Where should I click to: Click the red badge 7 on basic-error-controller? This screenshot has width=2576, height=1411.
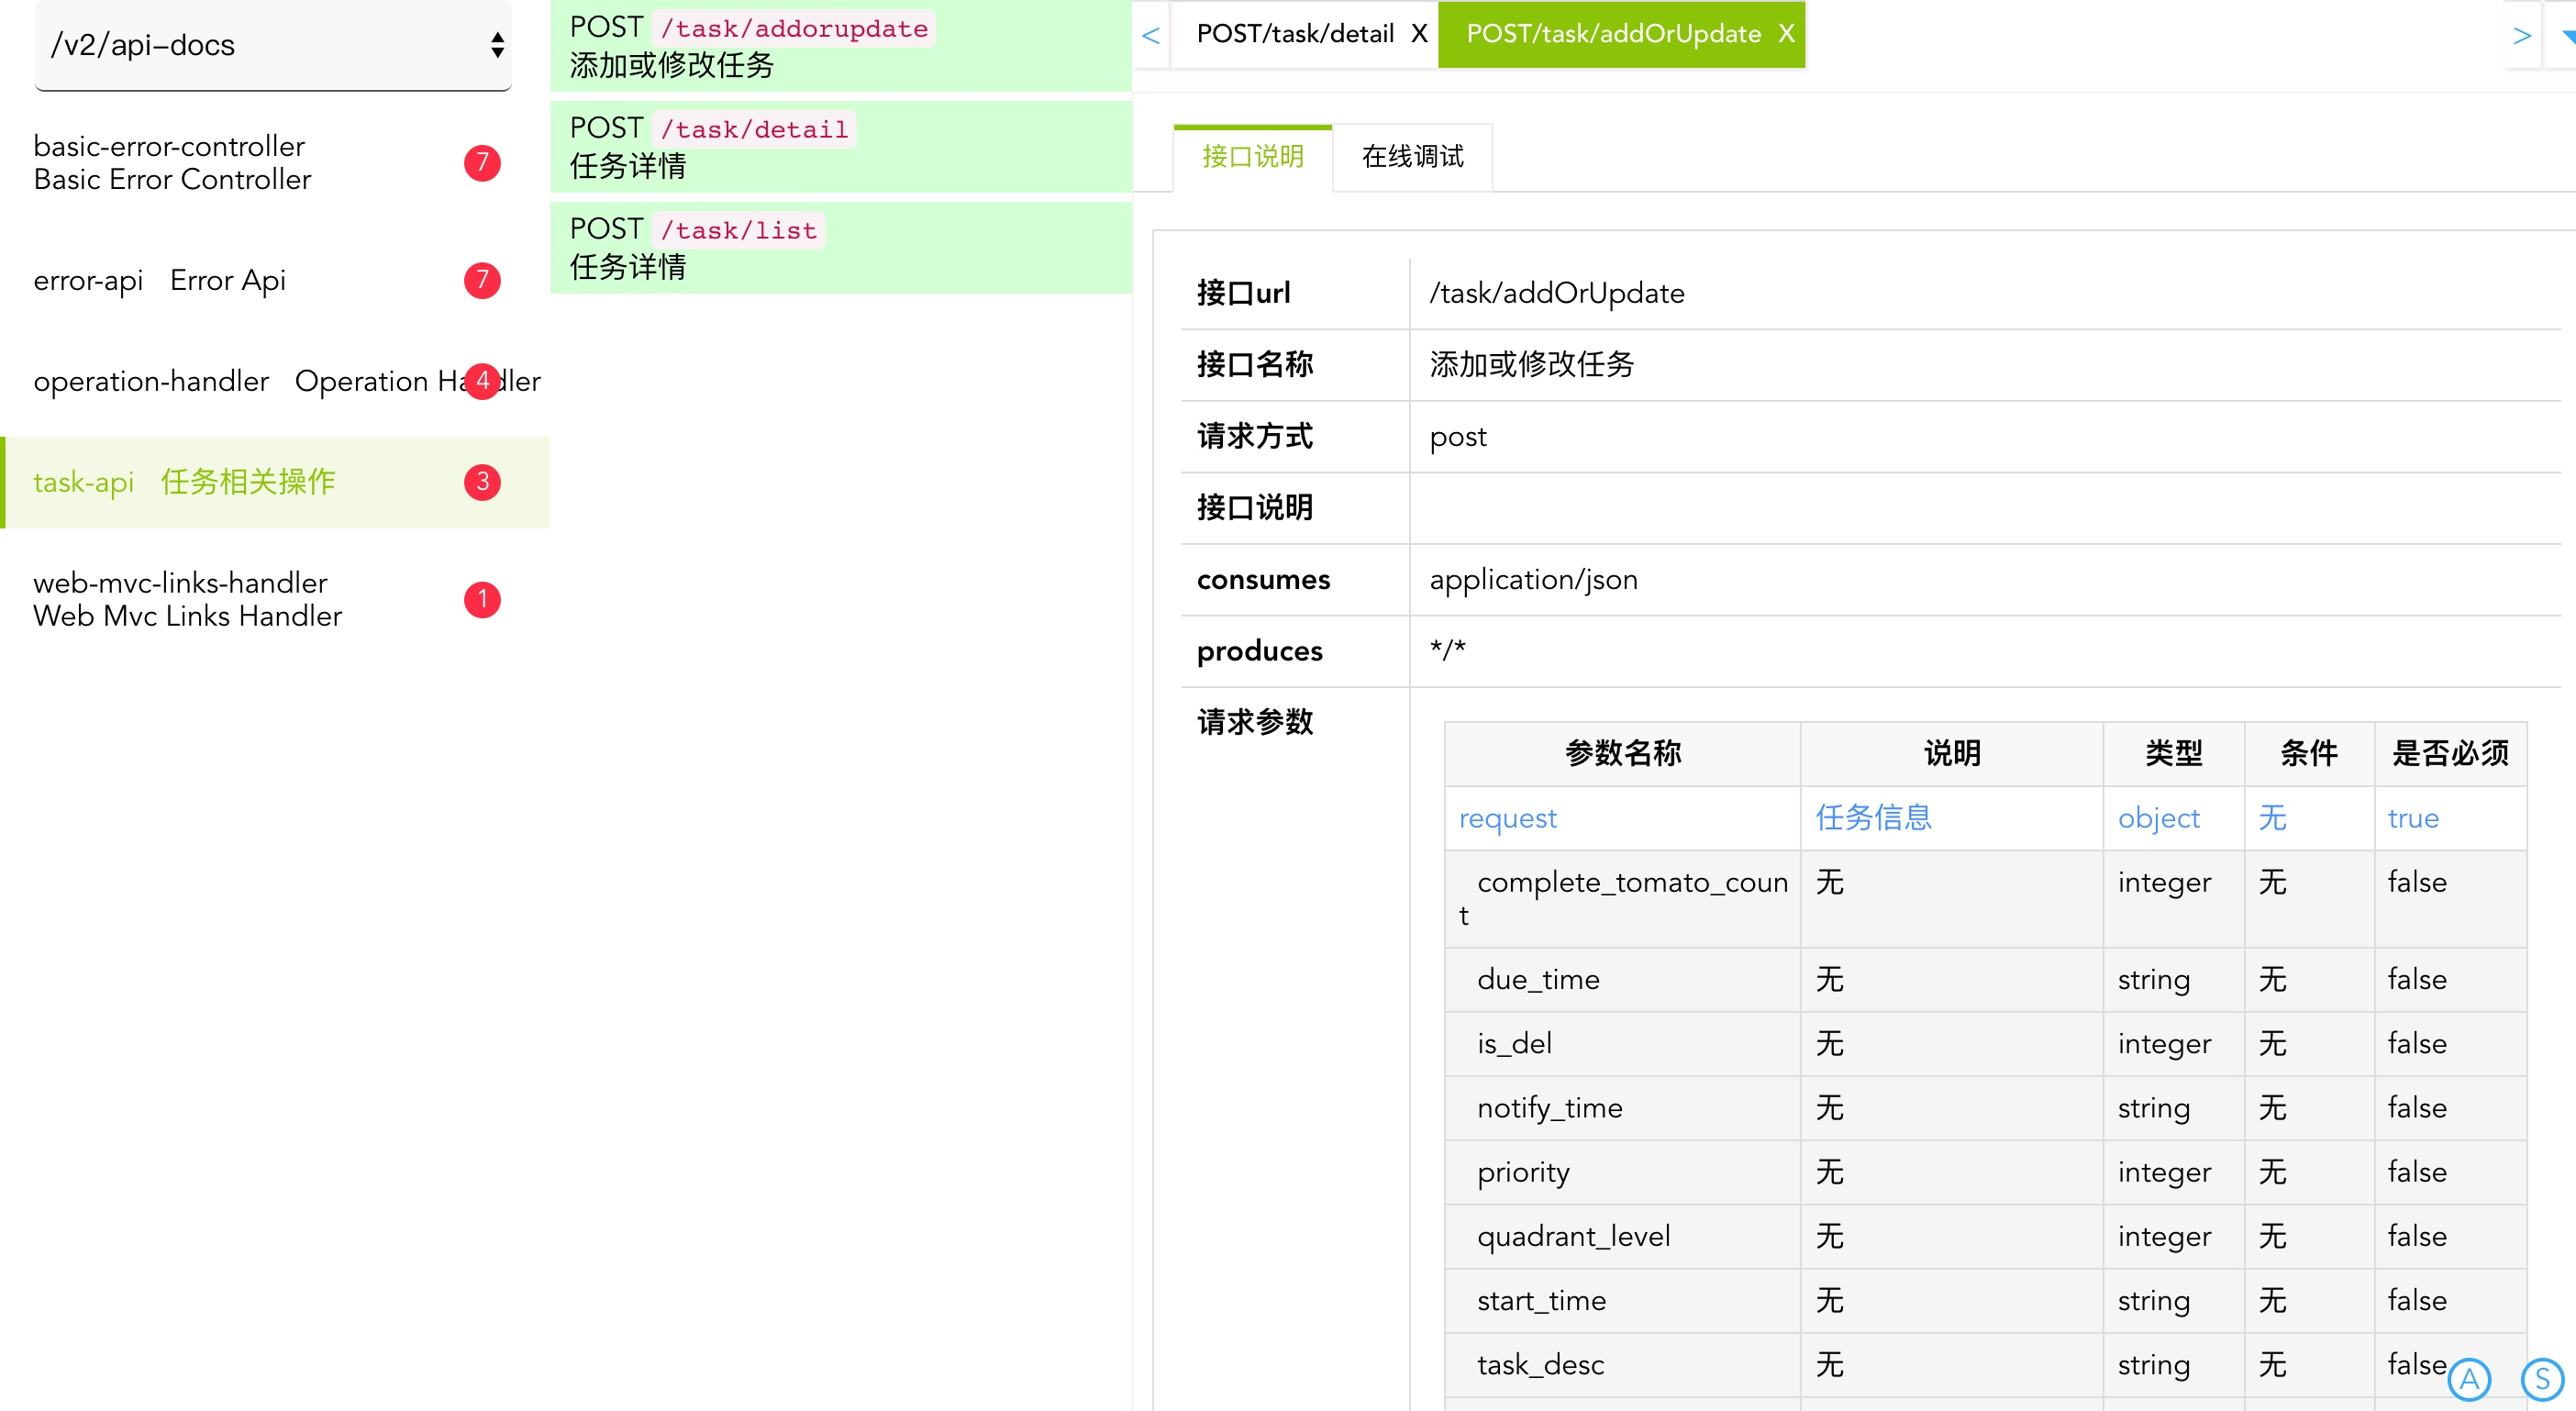click(482, 162)
